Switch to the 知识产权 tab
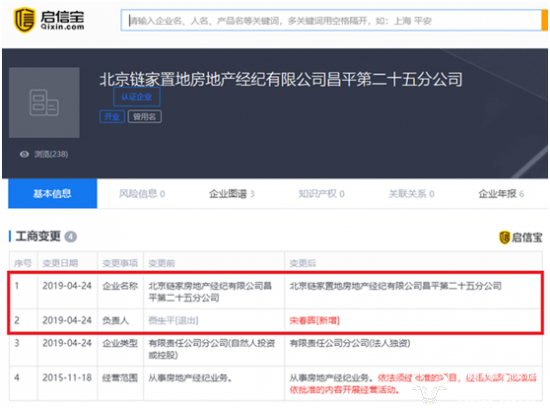Image resolution: width=550 pixels, height=408 pixels. [x=321, y=194]
